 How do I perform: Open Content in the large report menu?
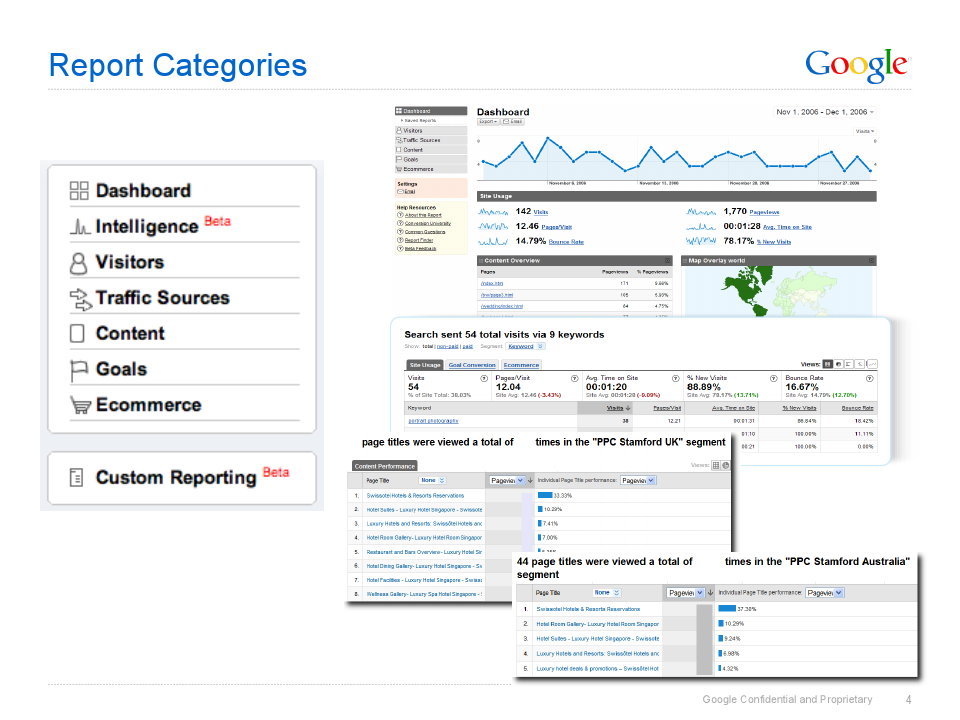pyautogui.click(x=130, y=333)
